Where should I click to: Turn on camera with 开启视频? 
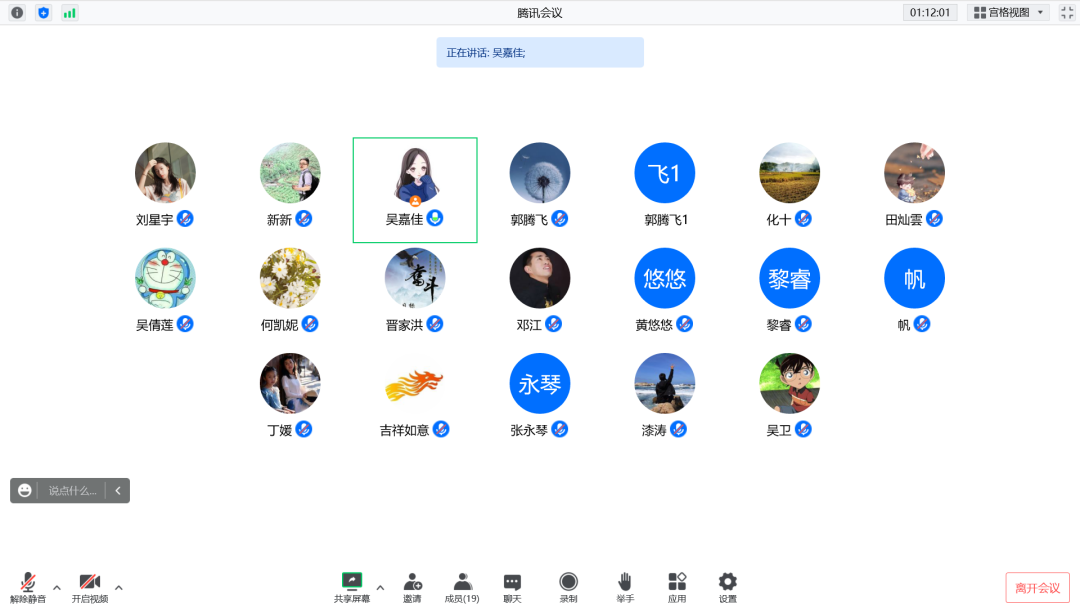pyautogui.click(x=89, y=585)
